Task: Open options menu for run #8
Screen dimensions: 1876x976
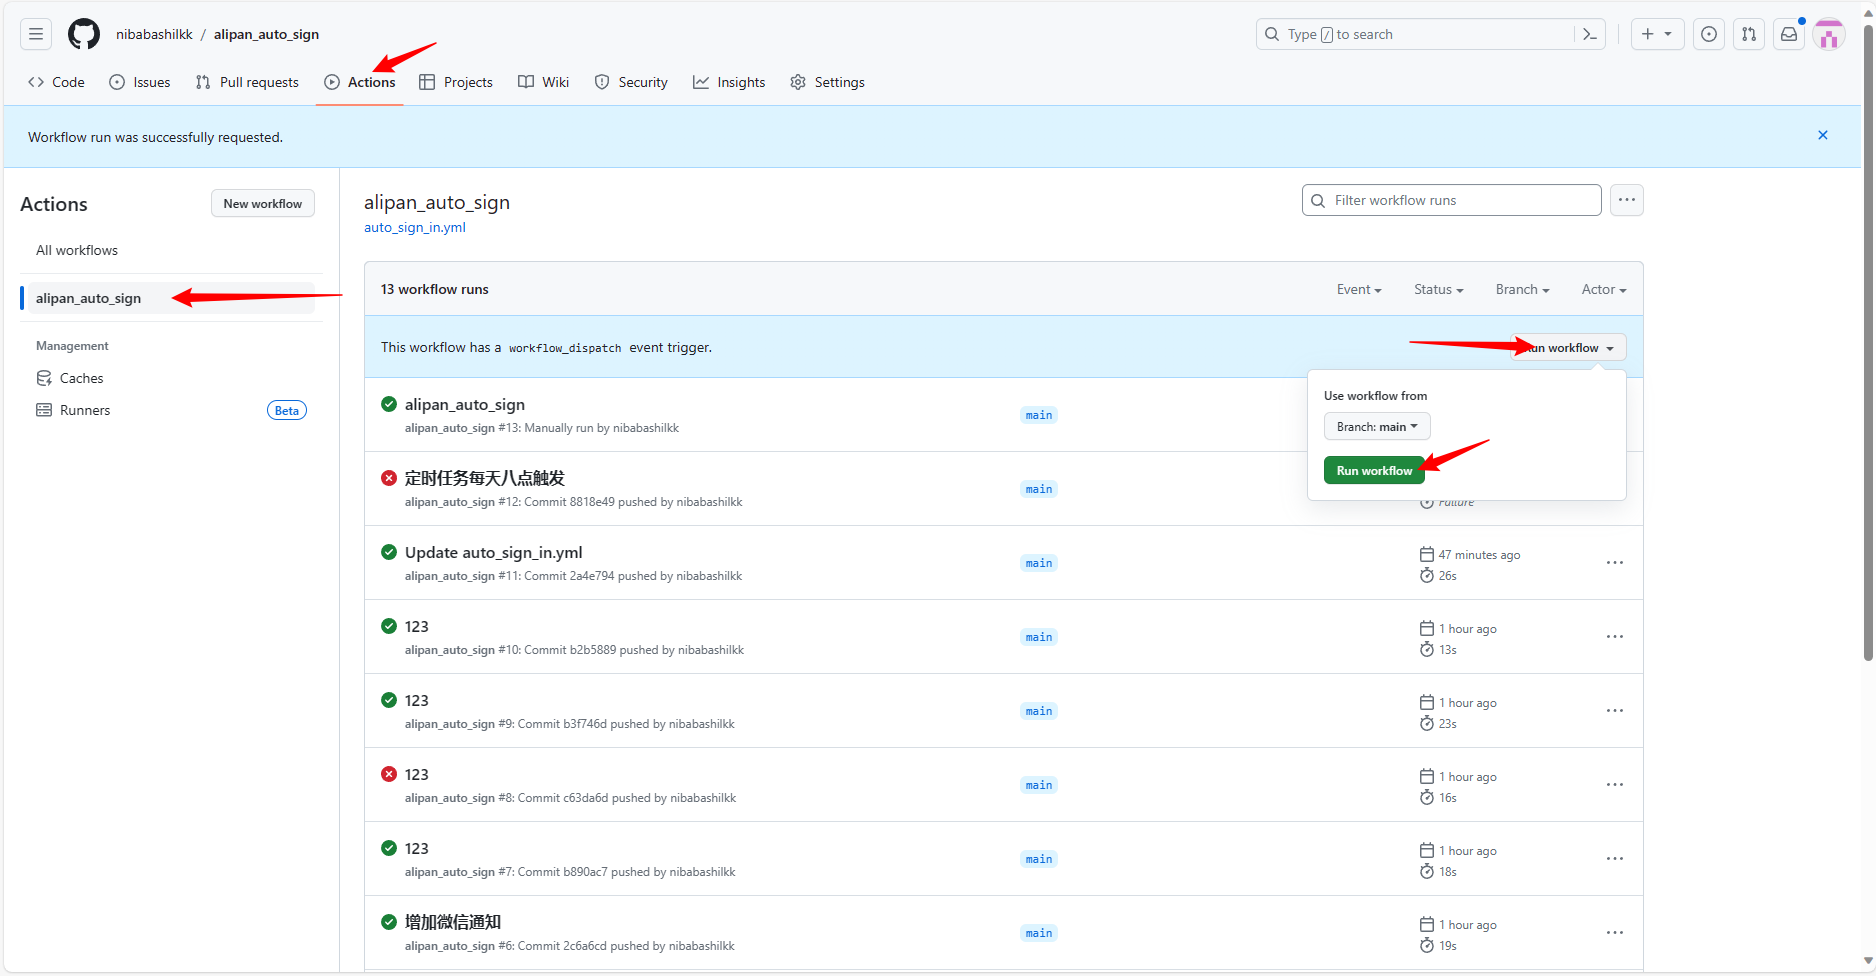Action: tap(1615, 785)
